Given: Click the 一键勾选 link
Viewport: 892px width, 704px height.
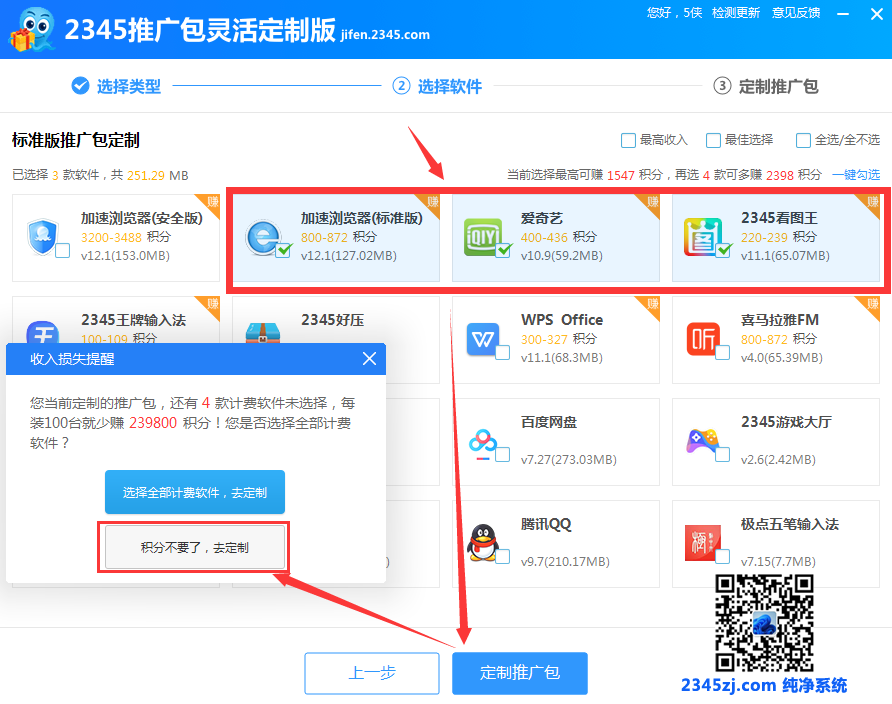Looking at the screenshot, I should point(856,175).
